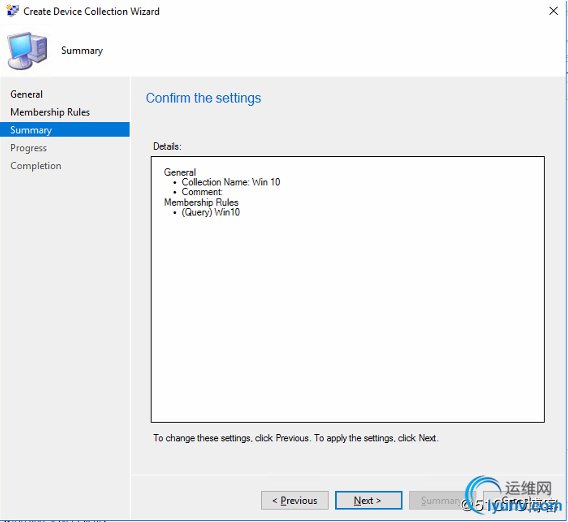Select the Completion step in sidebar
568x522 pixels.
[36, 166]
